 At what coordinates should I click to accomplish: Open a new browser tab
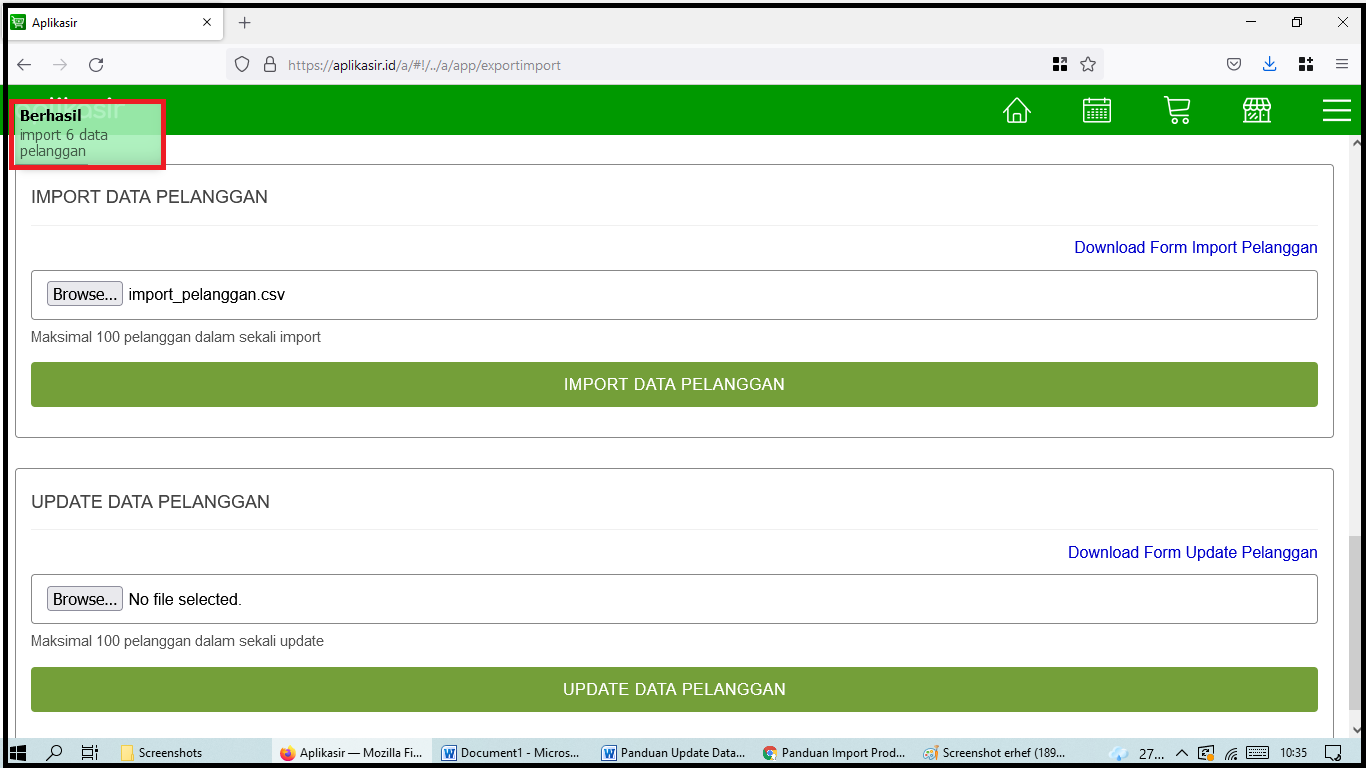pyautogui.click(x=245, y=23)
